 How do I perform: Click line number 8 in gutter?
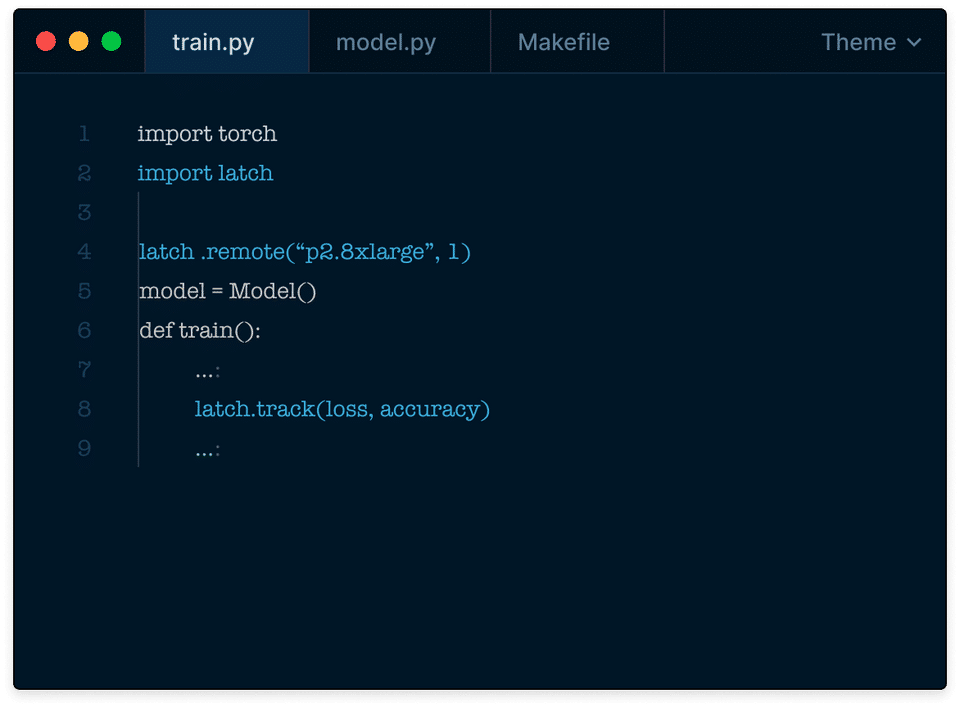[84, 409]
